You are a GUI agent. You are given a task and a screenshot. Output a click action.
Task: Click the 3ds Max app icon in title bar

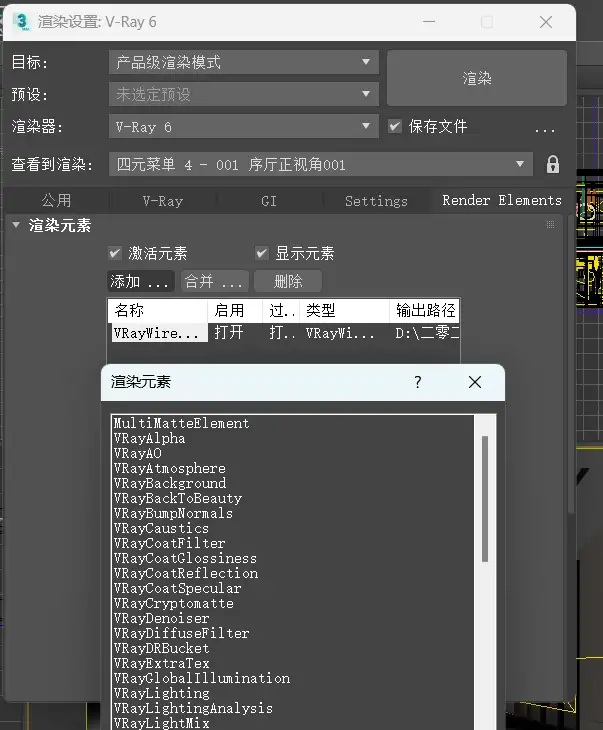click(21, 22)
